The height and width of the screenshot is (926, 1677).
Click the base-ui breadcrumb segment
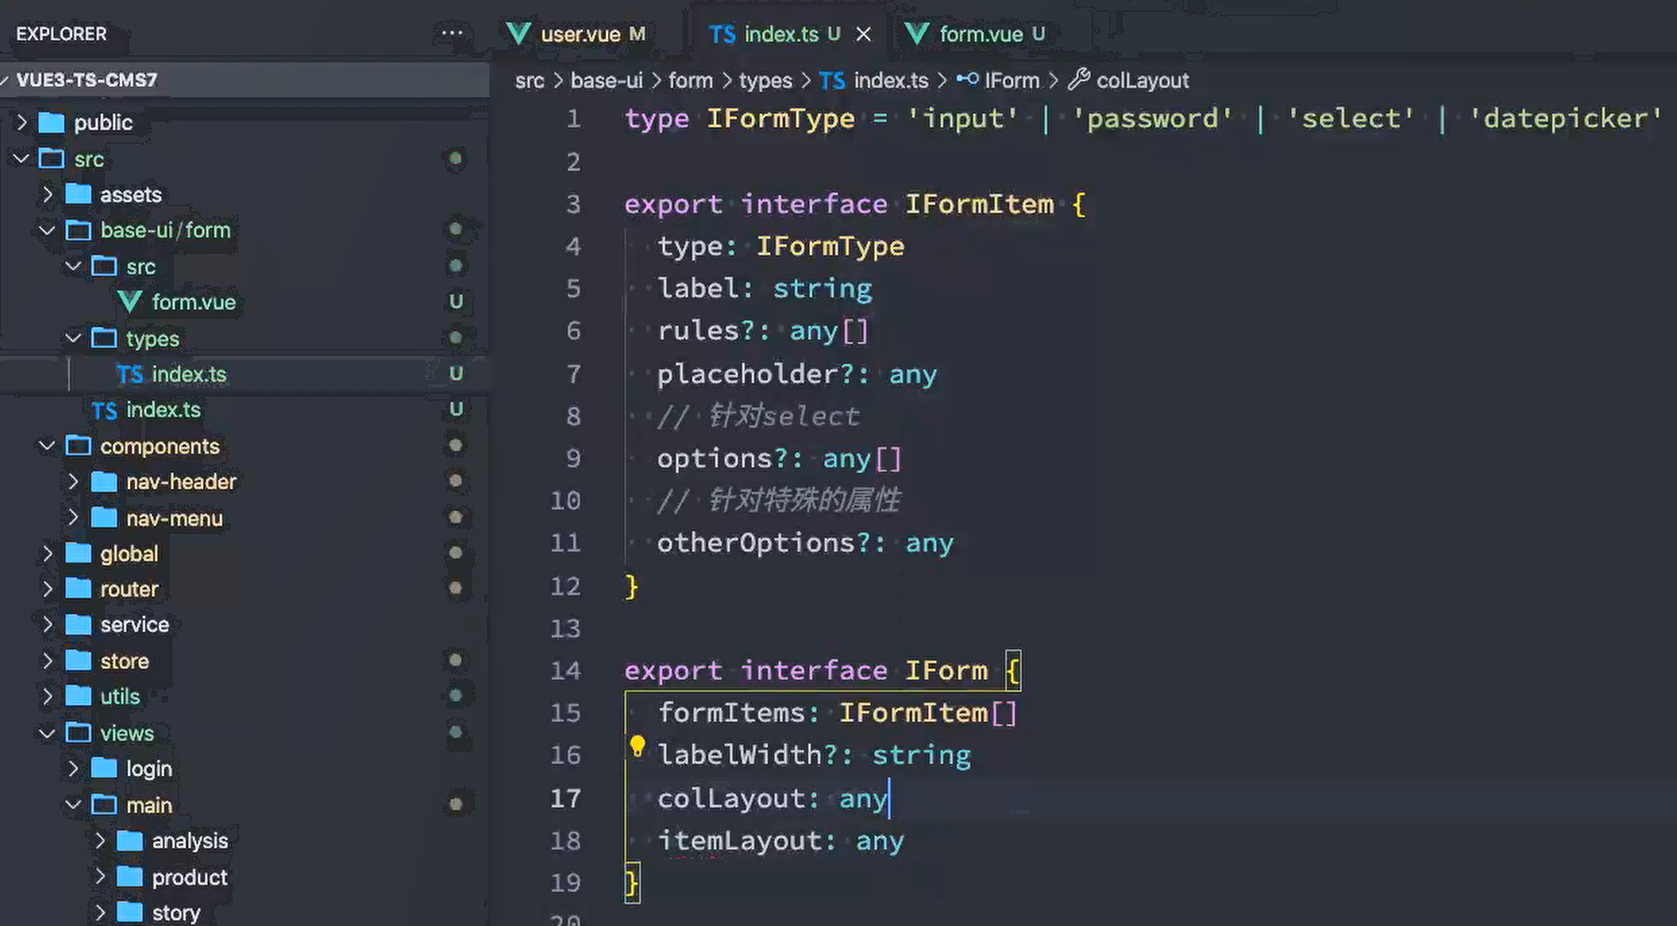607,81
